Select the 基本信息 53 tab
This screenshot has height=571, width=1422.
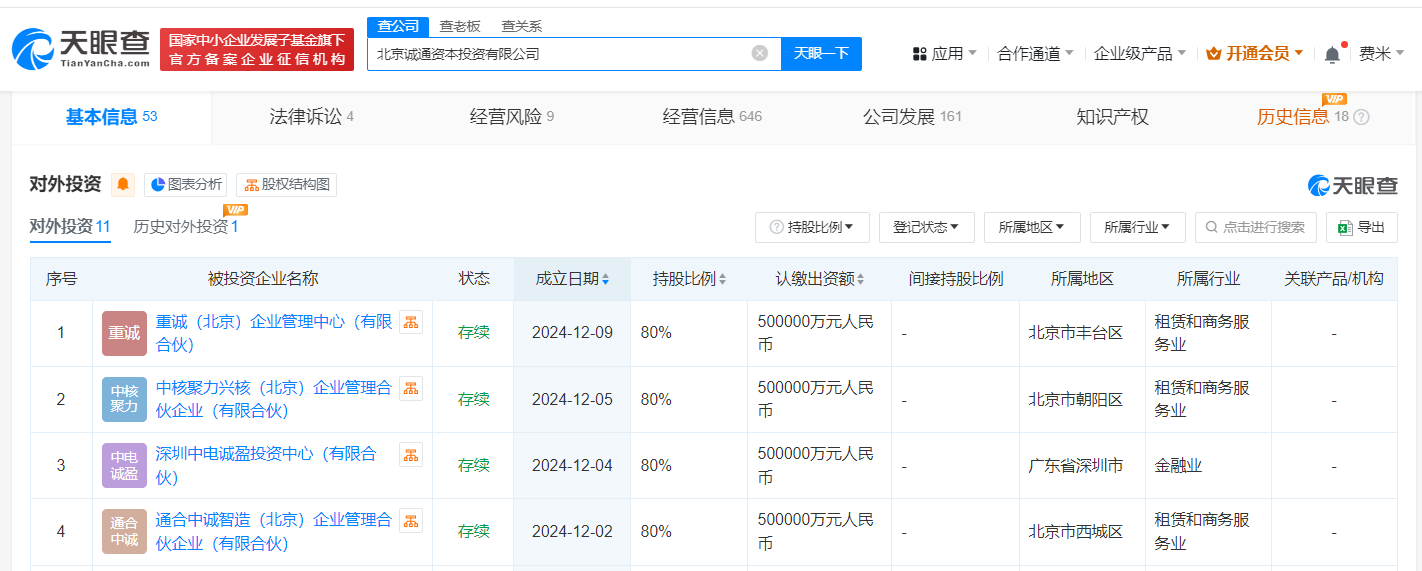pyautogui.click(x=112, y=117)
